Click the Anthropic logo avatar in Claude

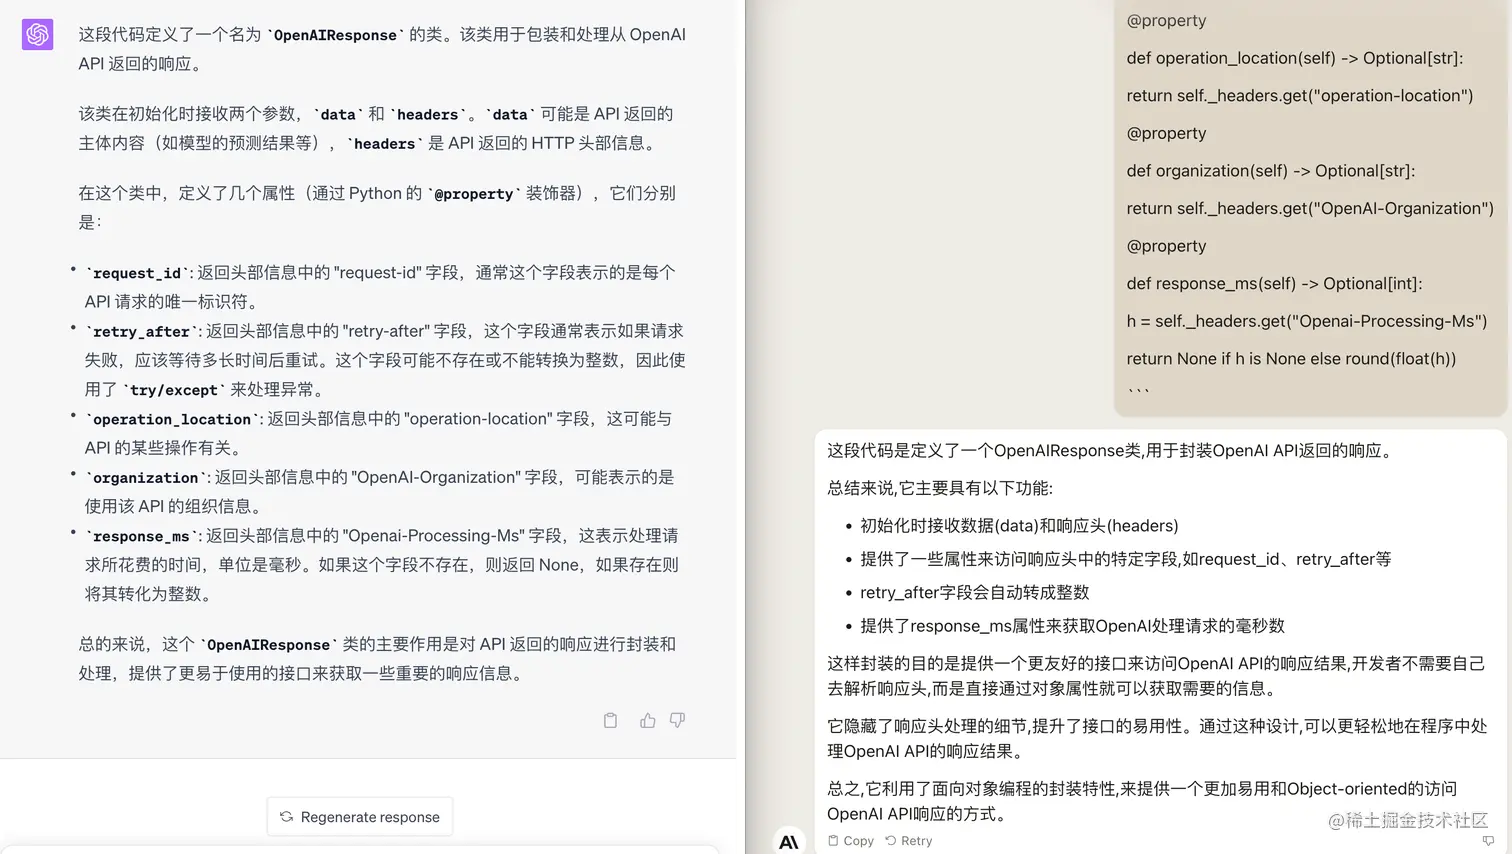tap(789, 841)
